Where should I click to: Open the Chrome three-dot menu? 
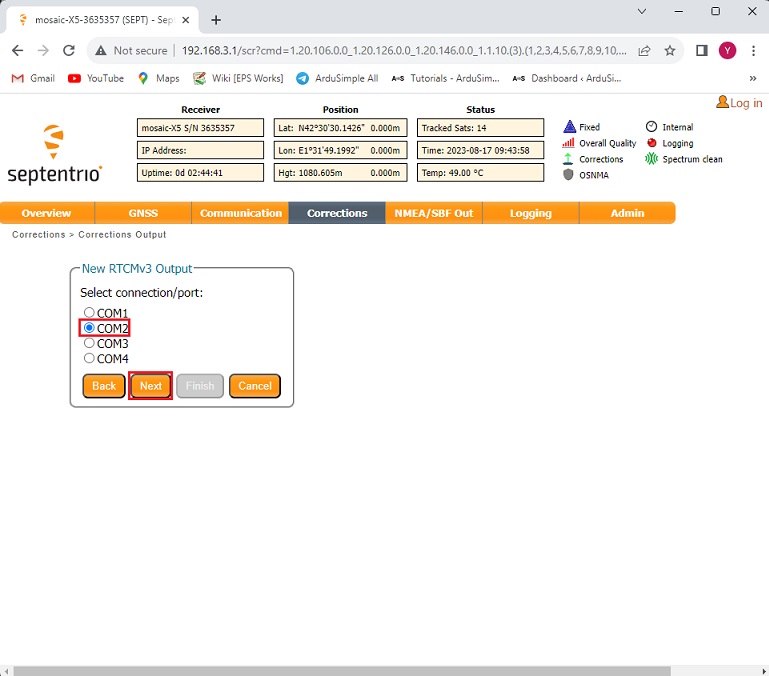[752, 50]
